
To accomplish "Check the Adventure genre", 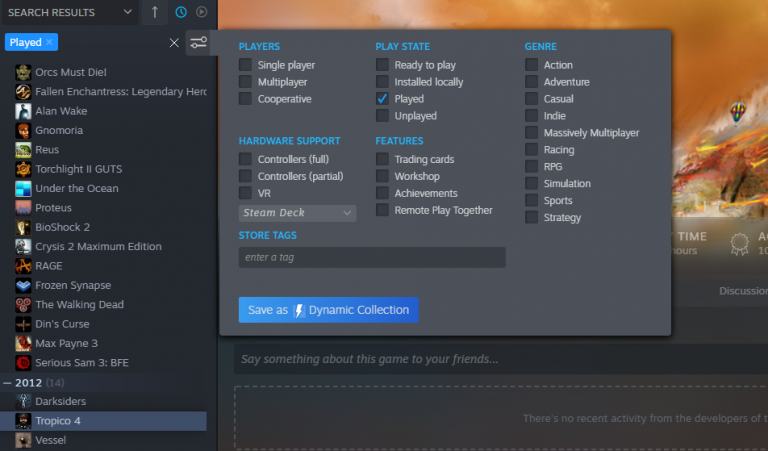I will click(531, 82).
